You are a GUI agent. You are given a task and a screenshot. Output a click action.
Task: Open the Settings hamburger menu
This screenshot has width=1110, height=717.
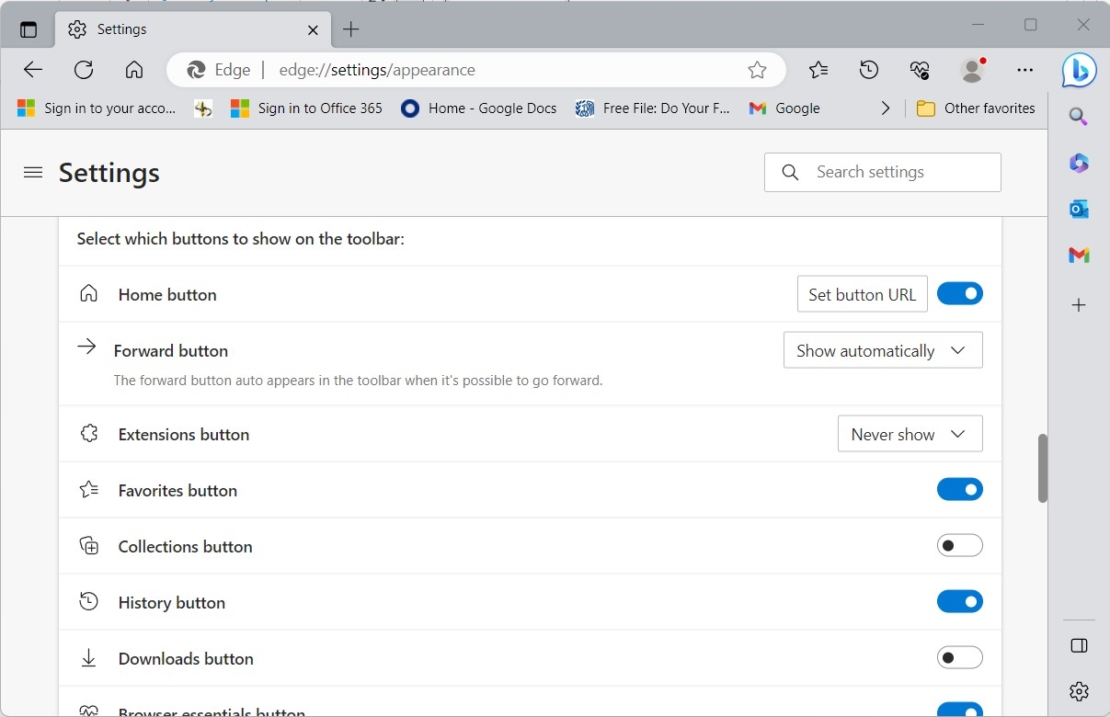[33, 172]
